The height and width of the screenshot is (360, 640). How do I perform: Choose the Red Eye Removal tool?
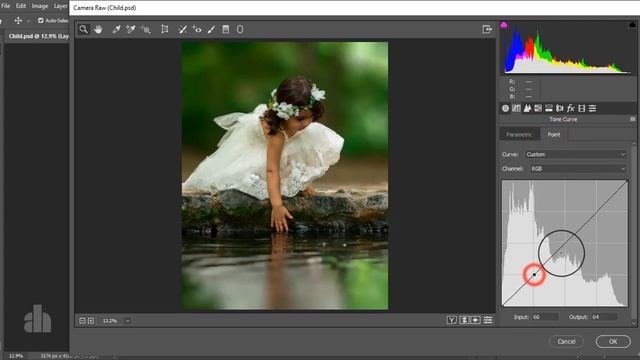coord(197,29)
